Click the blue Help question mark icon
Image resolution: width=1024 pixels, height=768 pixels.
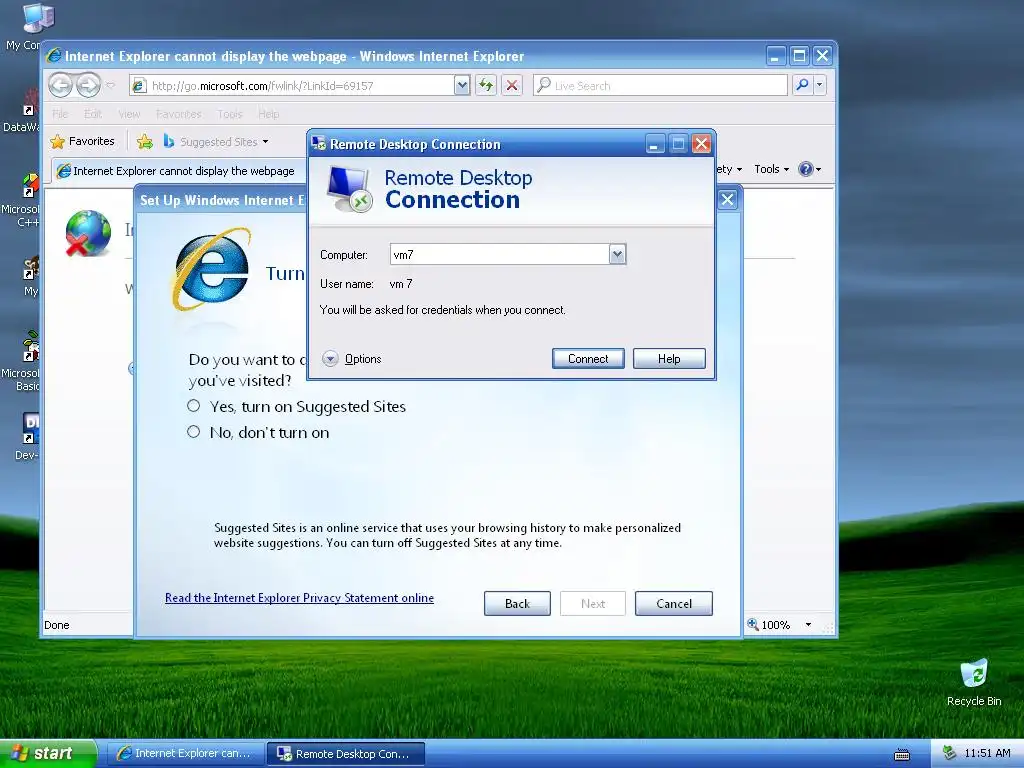point(807,169)
